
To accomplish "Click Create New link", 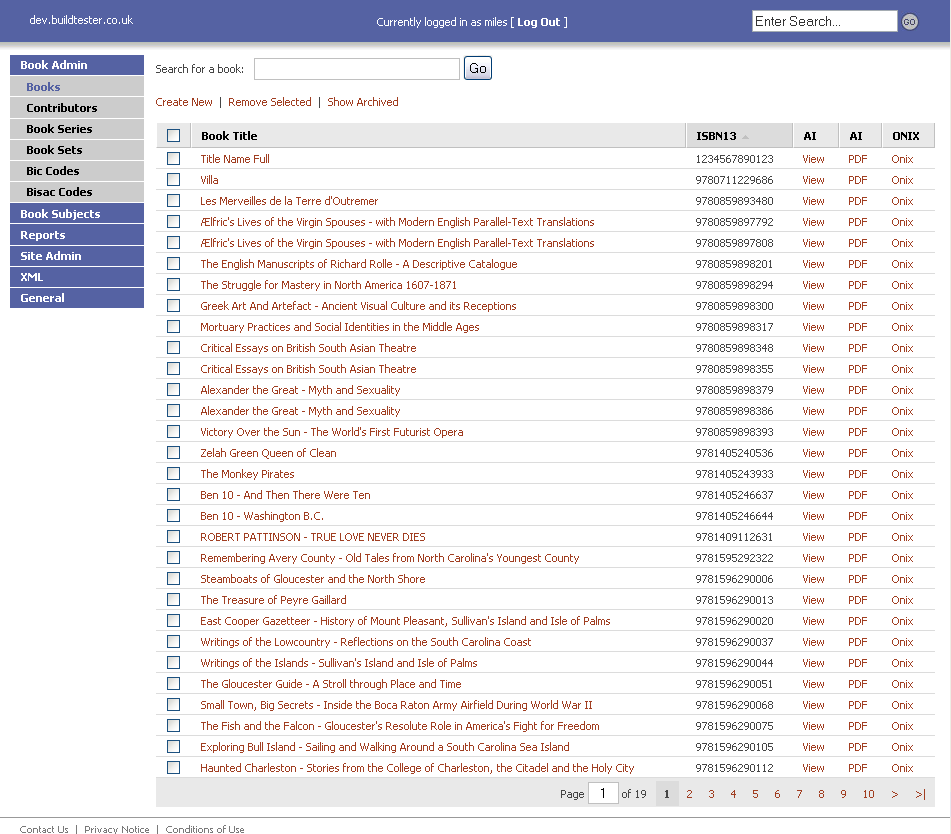I will click(184, 102).
